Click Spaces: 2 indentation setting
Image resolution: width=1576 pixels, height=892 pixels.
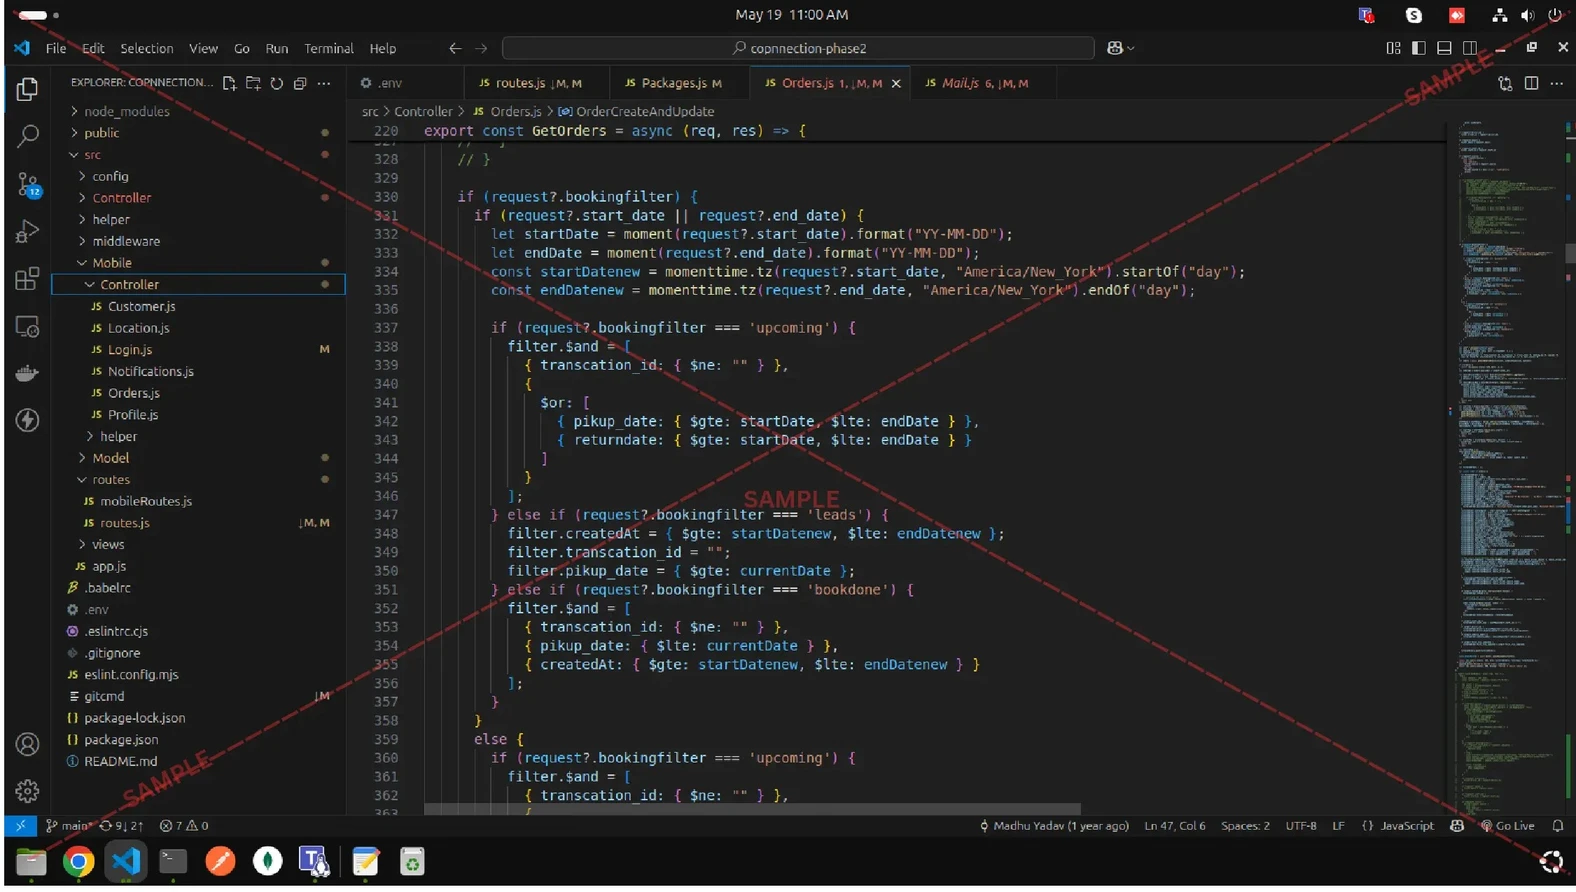pyautogui.click(x=1245, y=826)
